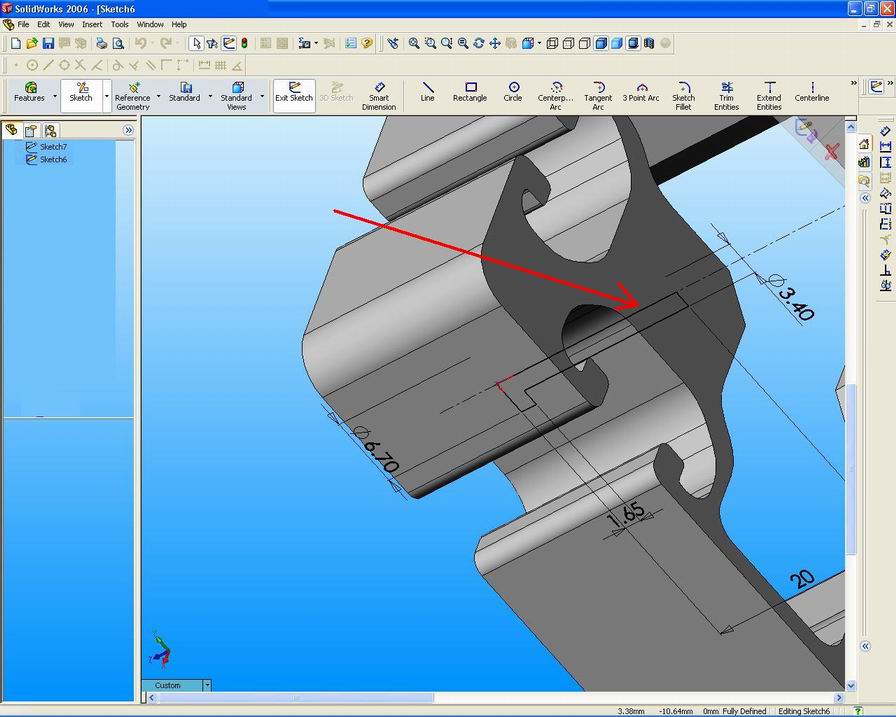The image size is (896, 717).
Task: Toggle the Sketch toolbar button
Action: [80, 92]
